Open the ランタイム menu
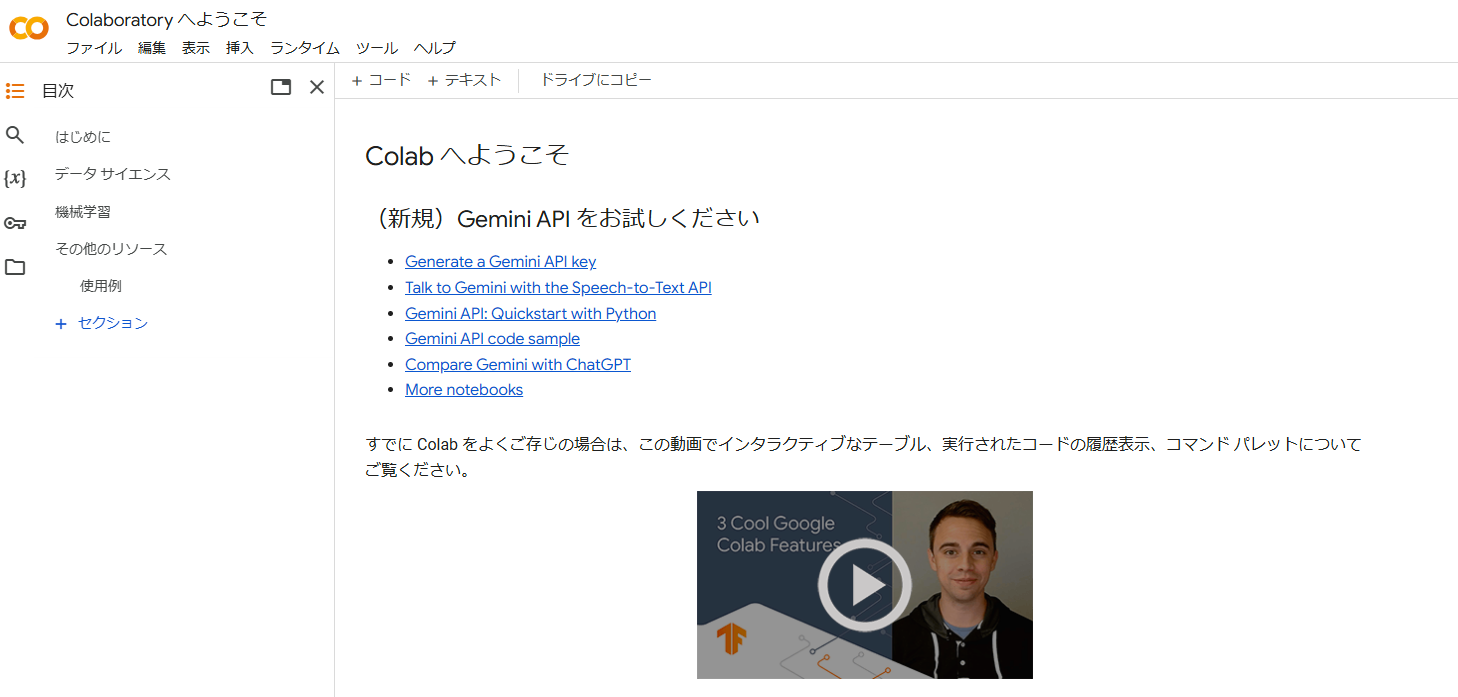1458x697 pixels. click(x=303, y=47)
